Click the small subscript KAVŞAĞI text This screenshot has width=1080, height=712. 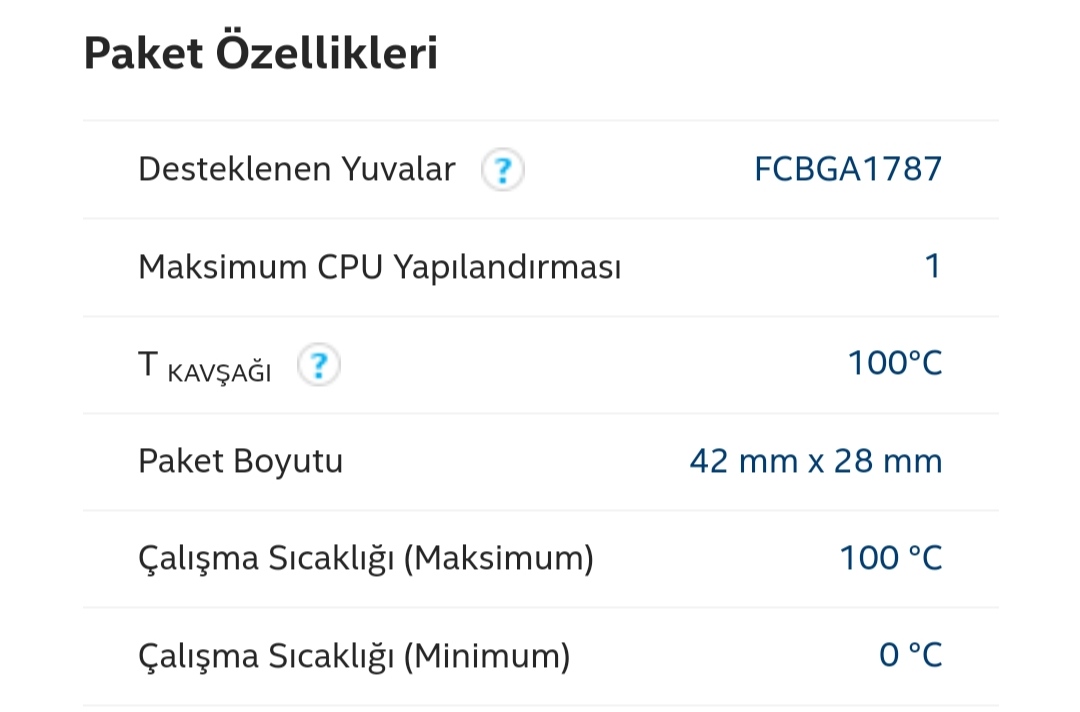(220, 373)
